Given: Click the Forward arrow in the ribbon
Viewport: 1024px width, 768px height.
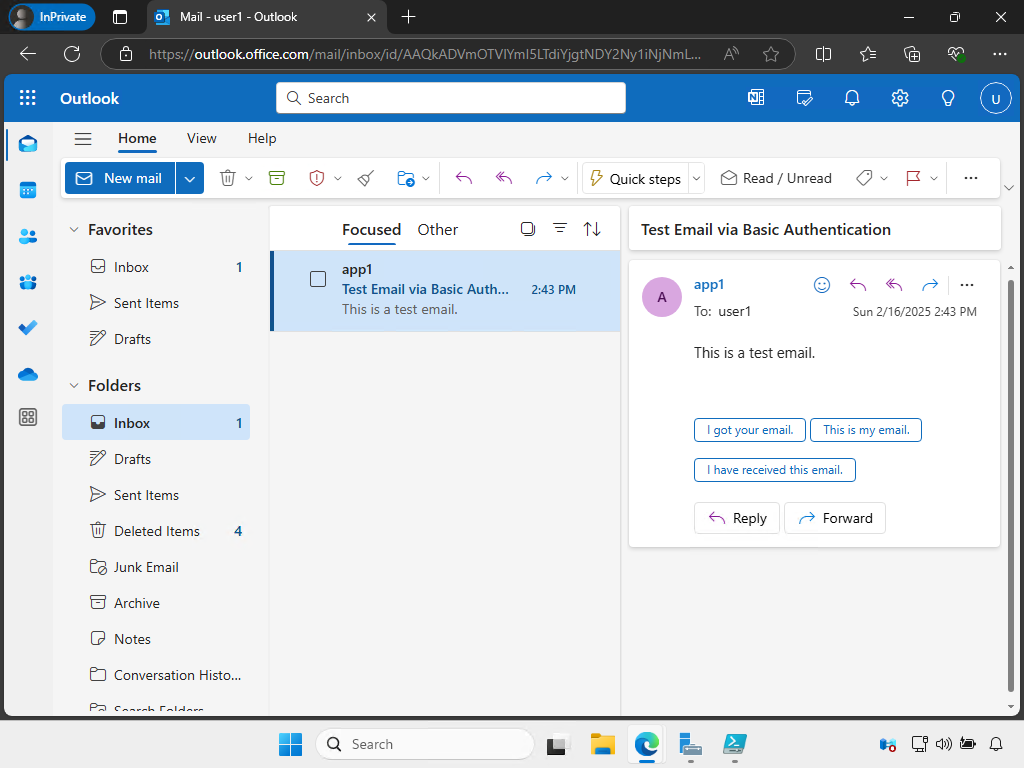Looking at the screenshot, I should point(543,178).
